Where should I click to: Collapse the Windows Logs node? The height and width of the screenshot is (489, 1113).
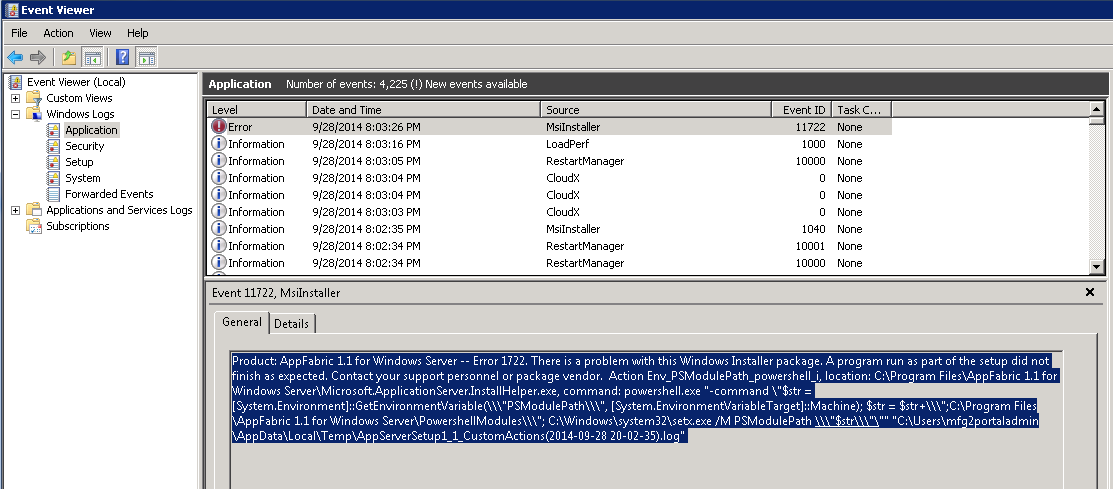pyautogui.click(x=16, y=114)
